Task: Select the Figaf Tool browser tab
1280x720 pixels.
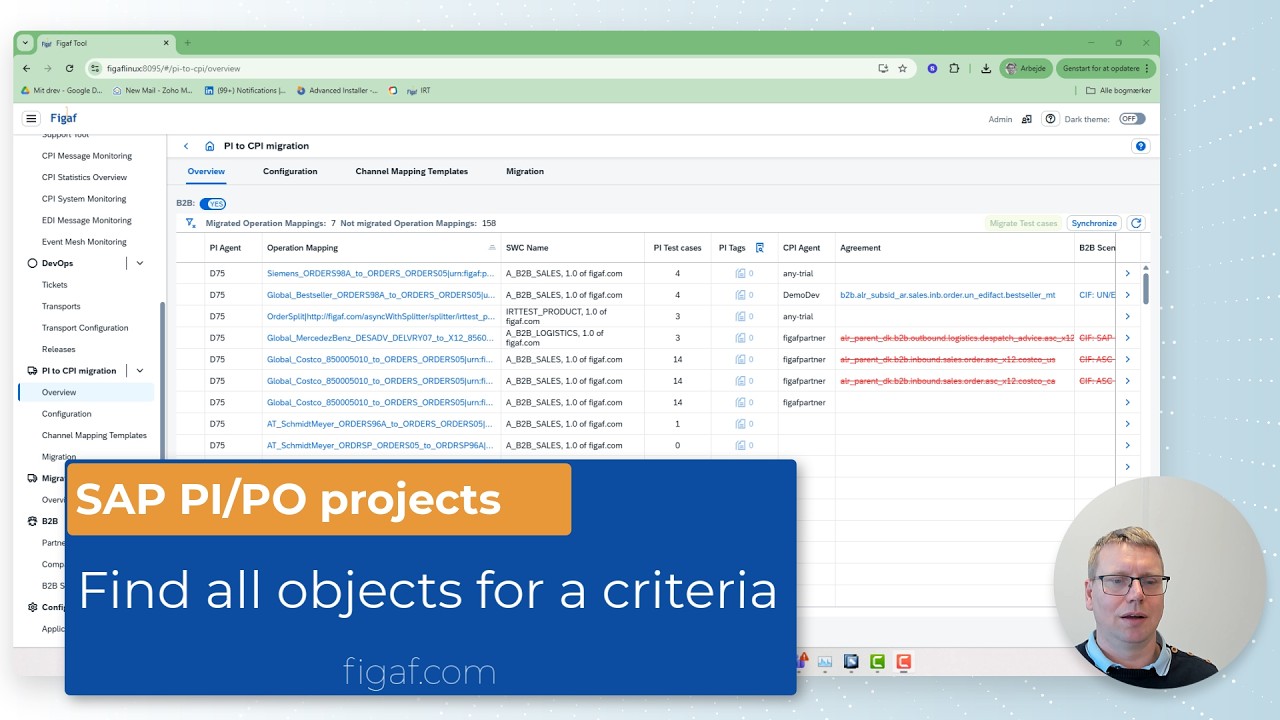Action: coord(106,43)
